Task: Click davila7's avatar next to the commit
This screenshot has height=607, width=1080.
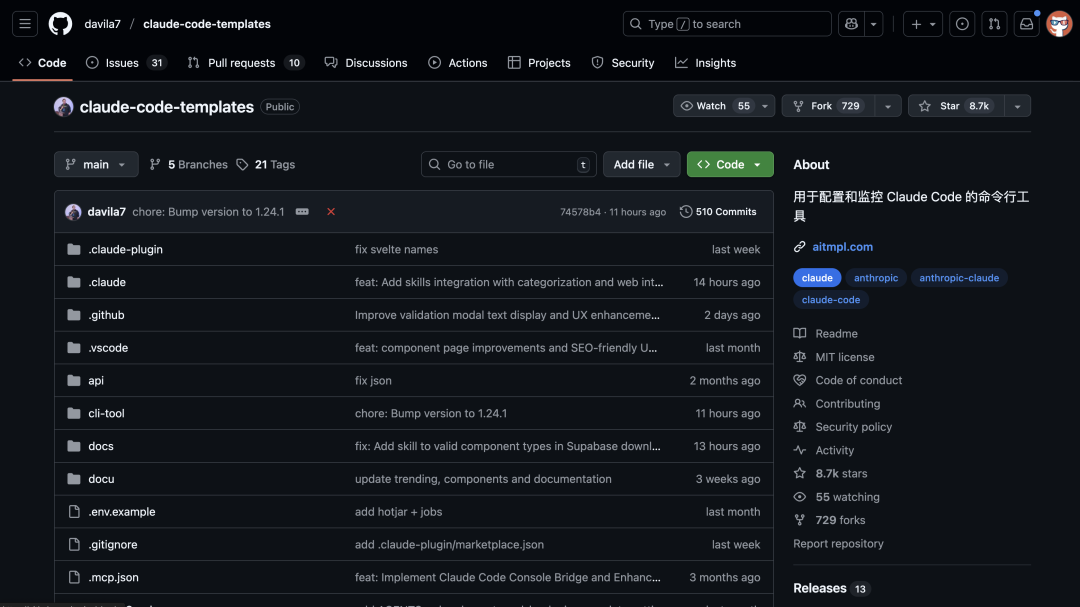Action: click(73, 211)
